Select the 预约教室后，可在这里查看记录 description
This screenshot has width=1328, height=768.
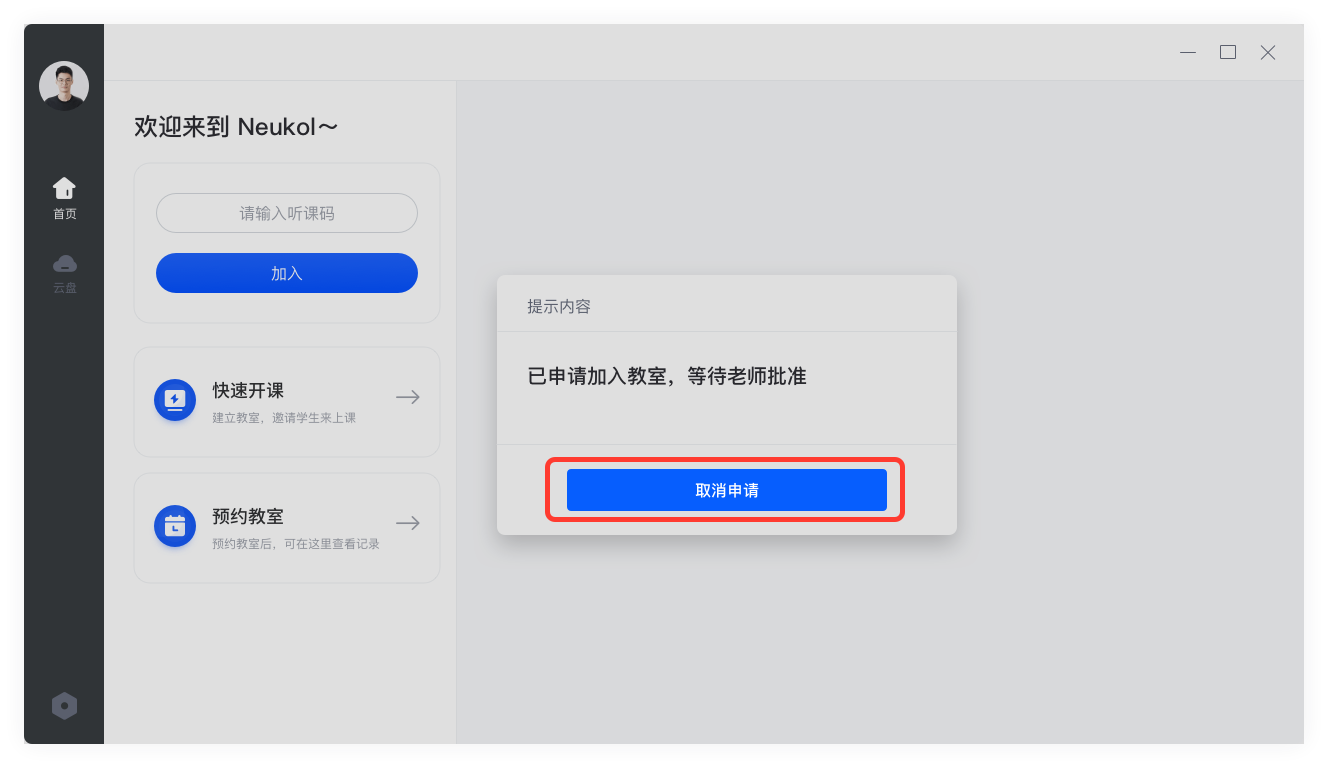pos(296,544)
